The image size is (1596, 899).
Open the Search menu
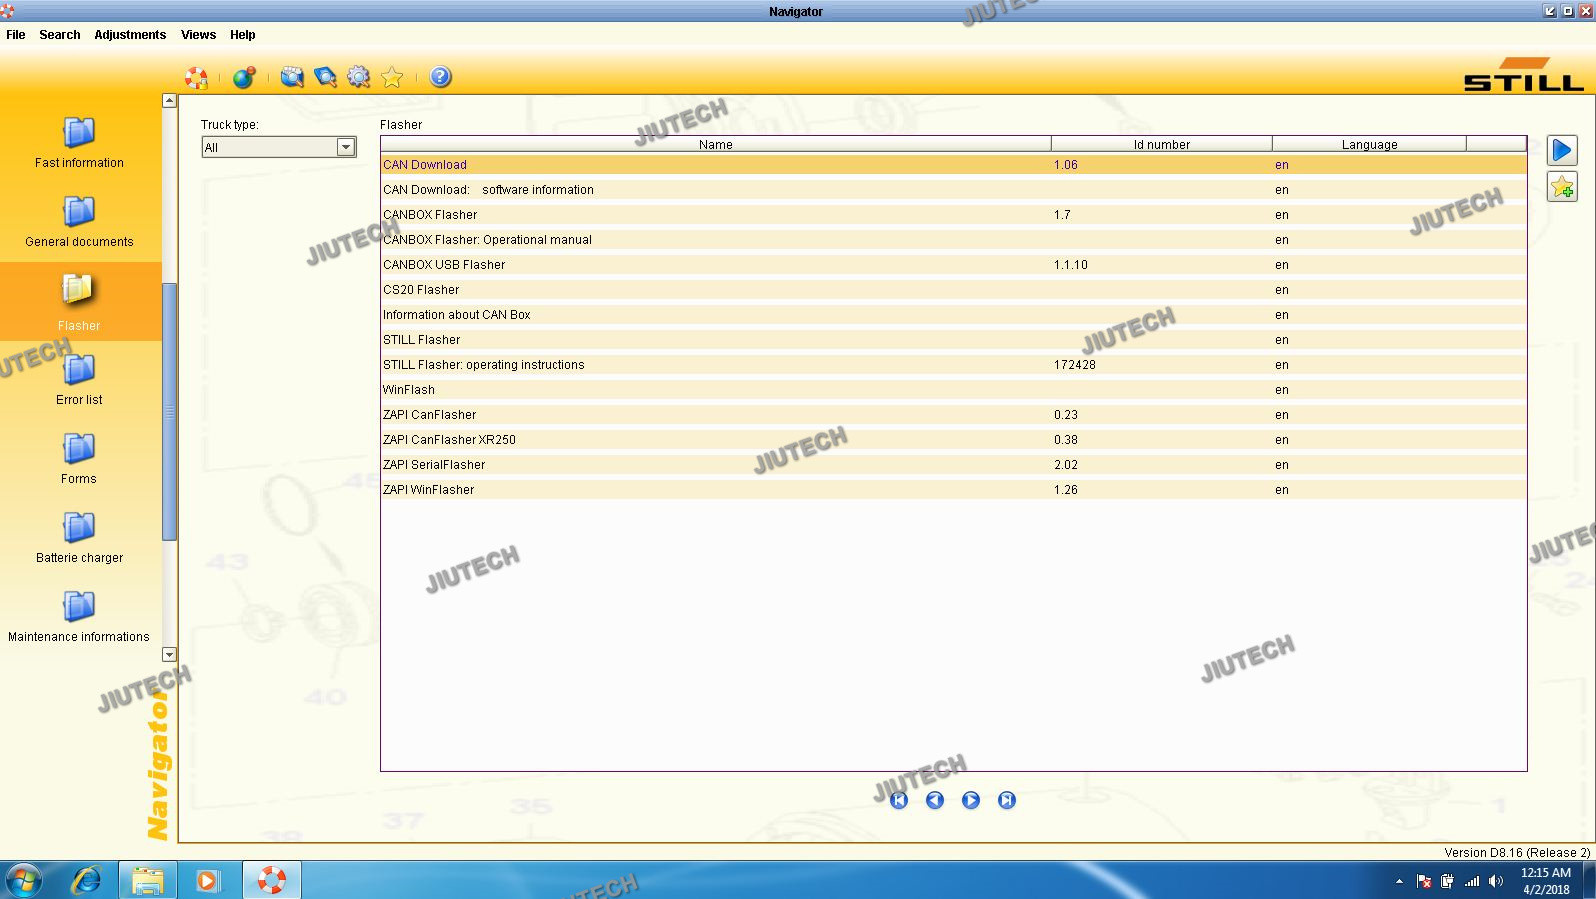click(x=60, y=34)
